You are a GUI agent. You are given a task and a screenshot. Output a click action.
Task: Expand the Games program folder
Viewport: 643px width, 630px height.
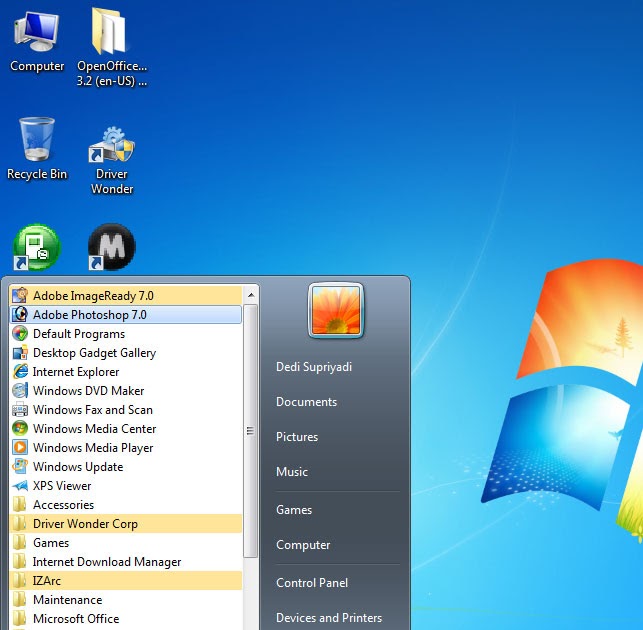point(125,543)
